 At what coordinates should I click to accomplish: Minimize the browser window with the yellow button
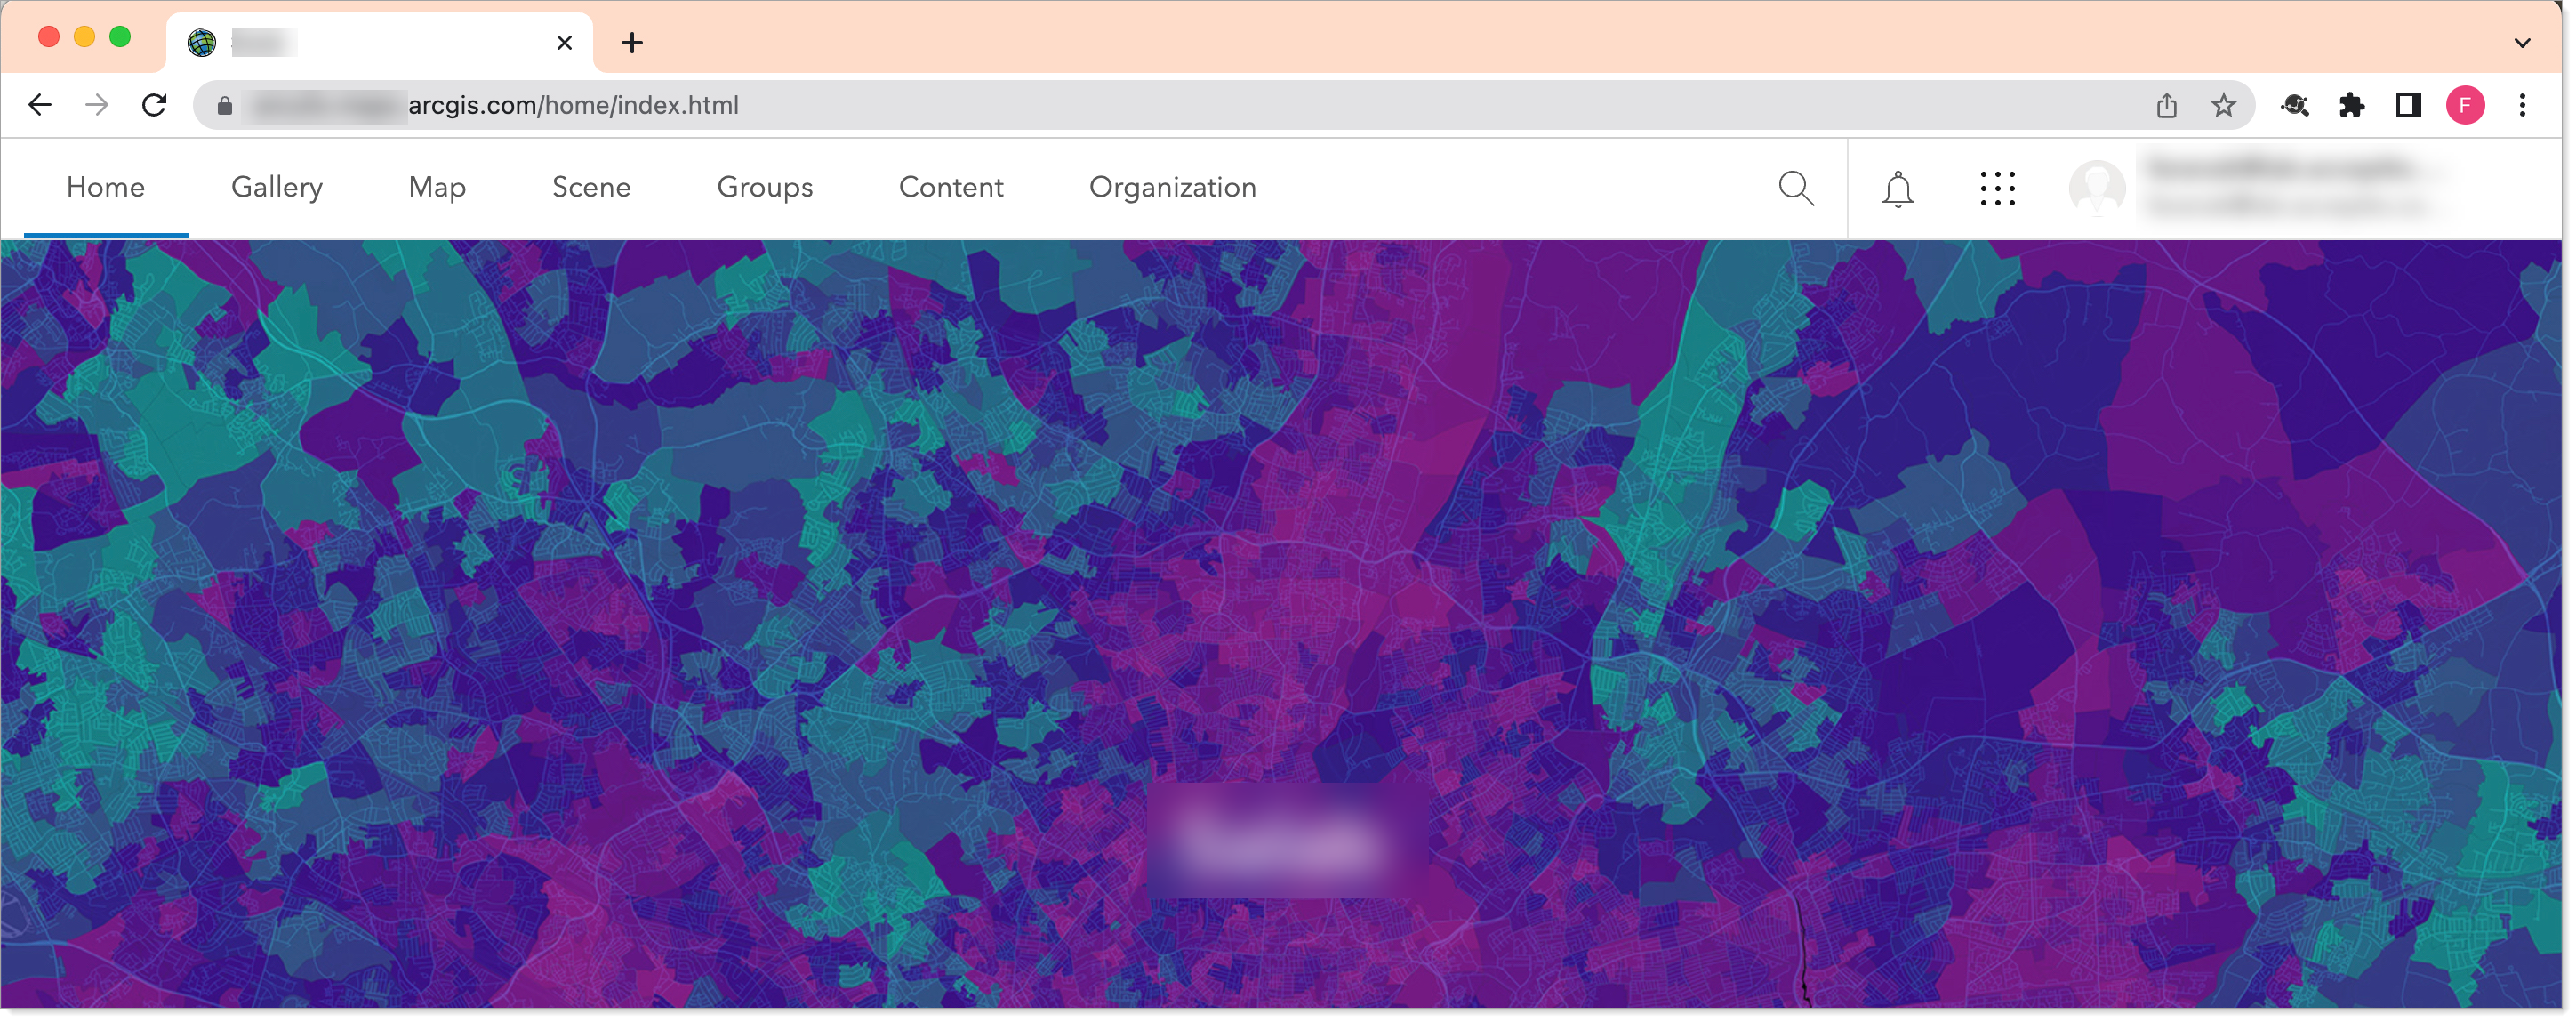click(84, 37)
